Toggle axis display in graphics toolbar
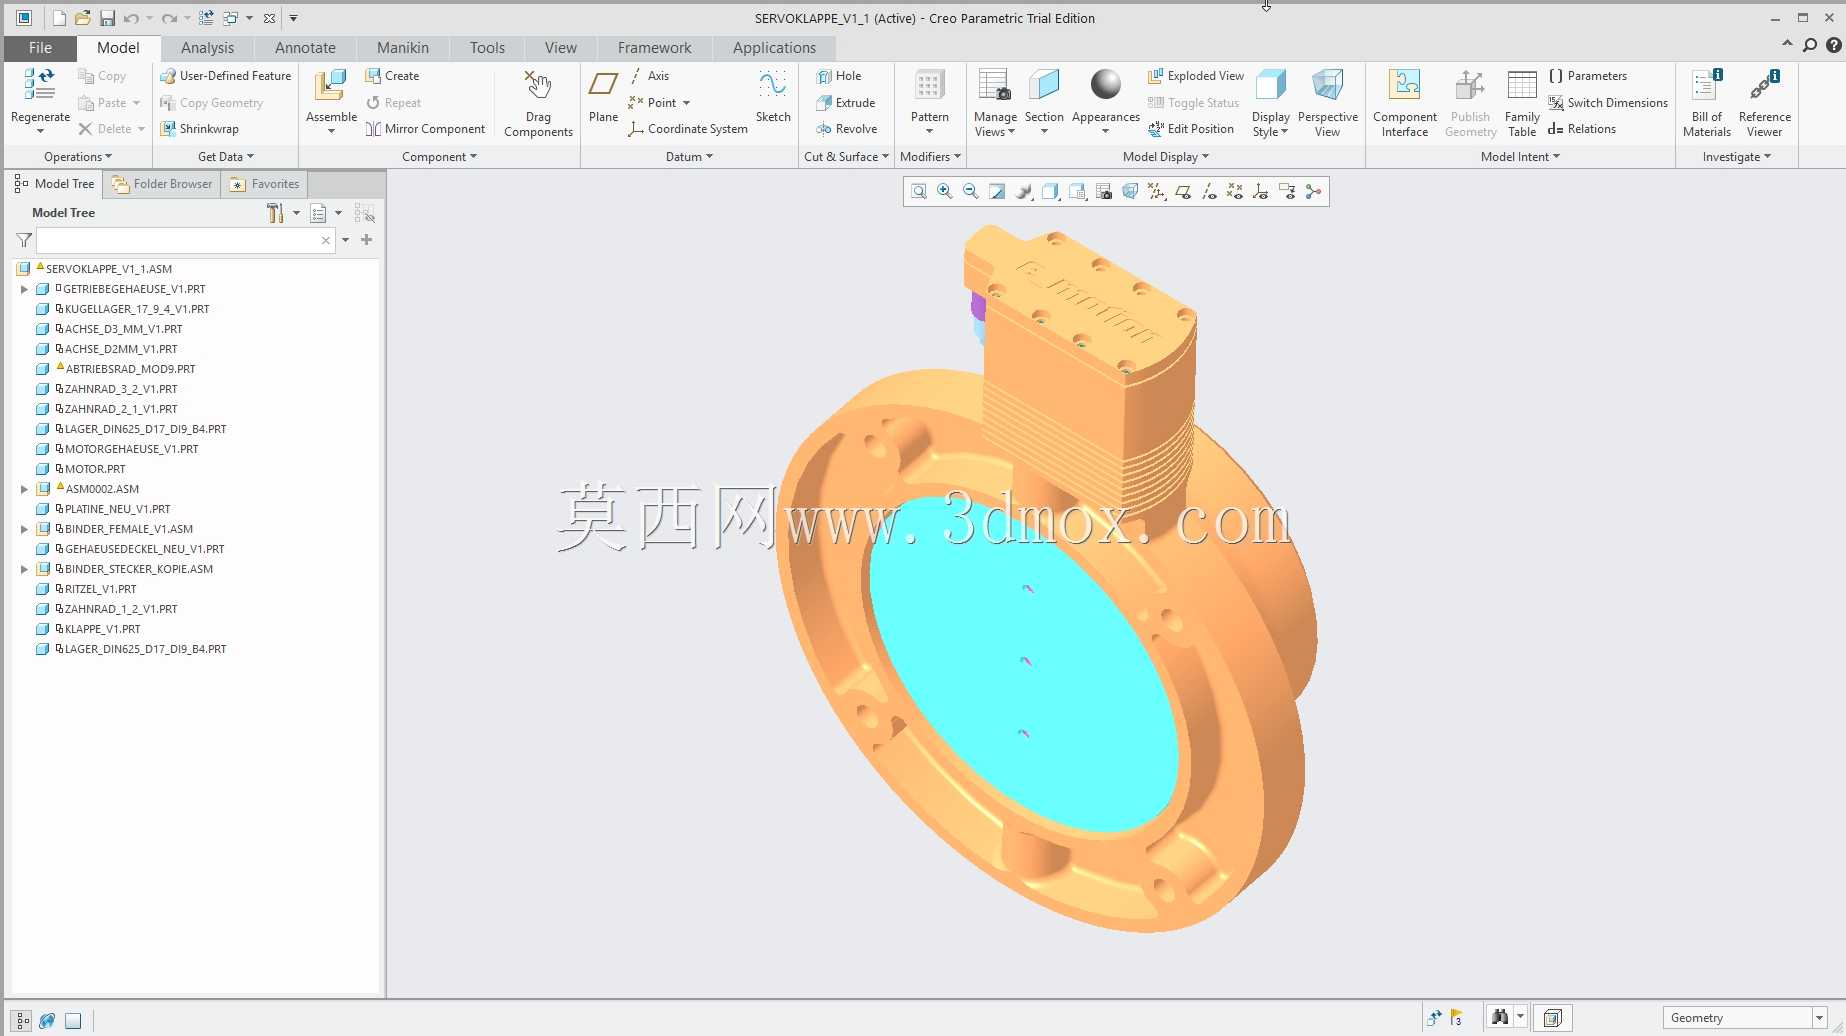 coord(1209,192)
